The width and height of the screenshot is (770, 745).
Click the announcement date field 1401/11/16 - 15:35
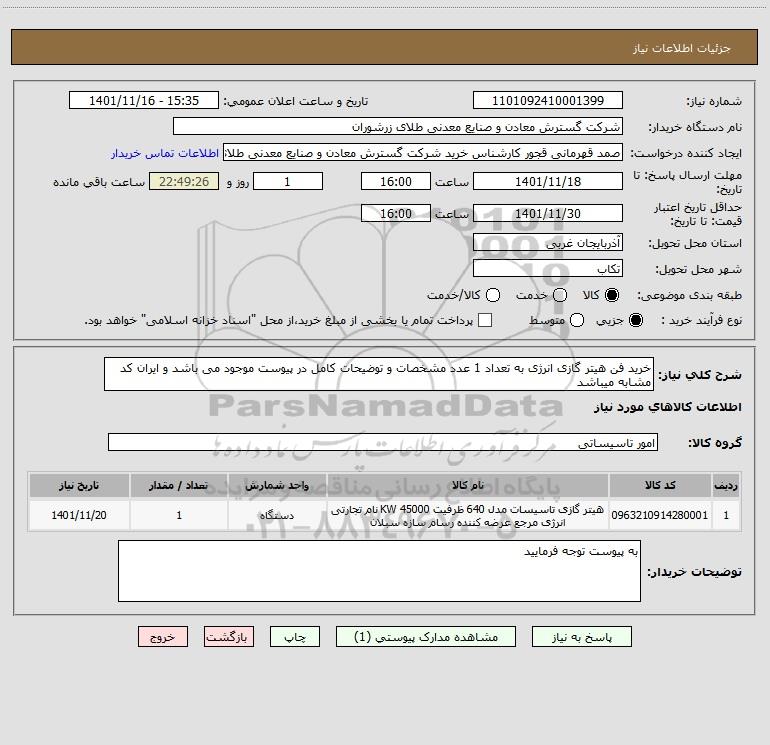click(x=144, y=100)
